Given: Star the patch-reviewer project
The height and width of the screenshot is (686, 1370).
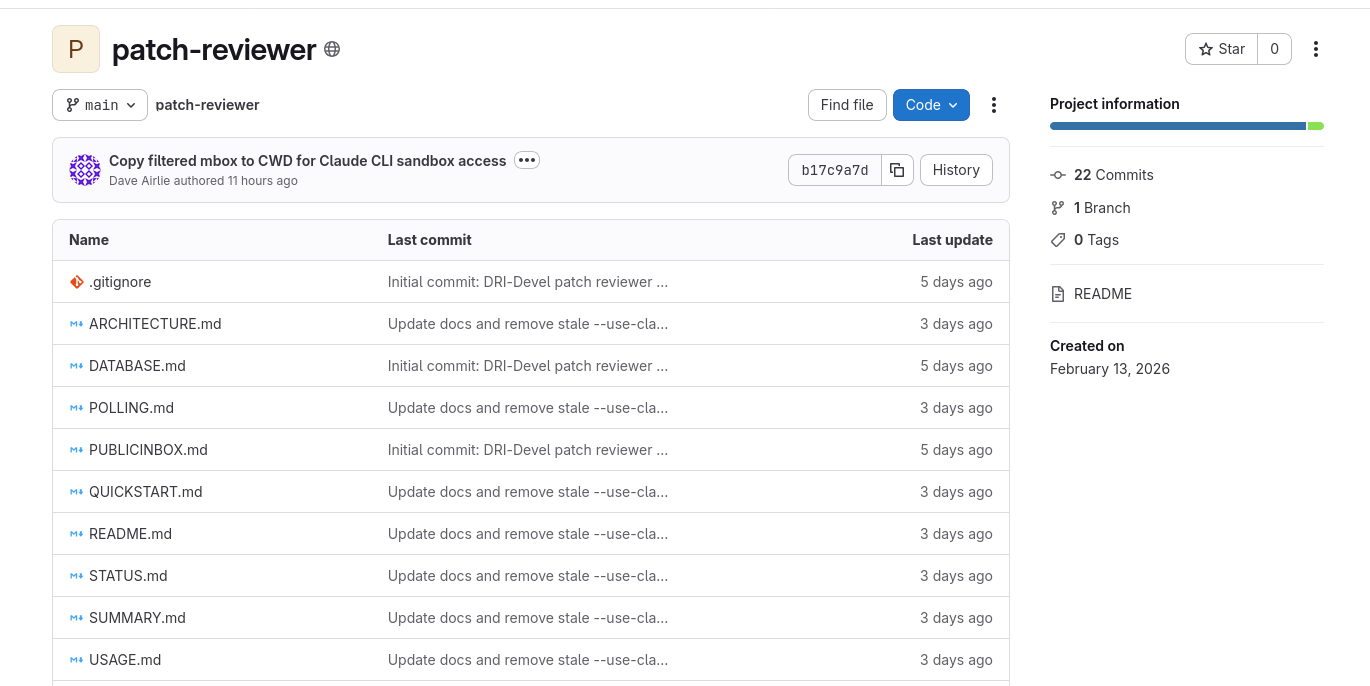Looking at the screenshot, I should click(1221, 49).
